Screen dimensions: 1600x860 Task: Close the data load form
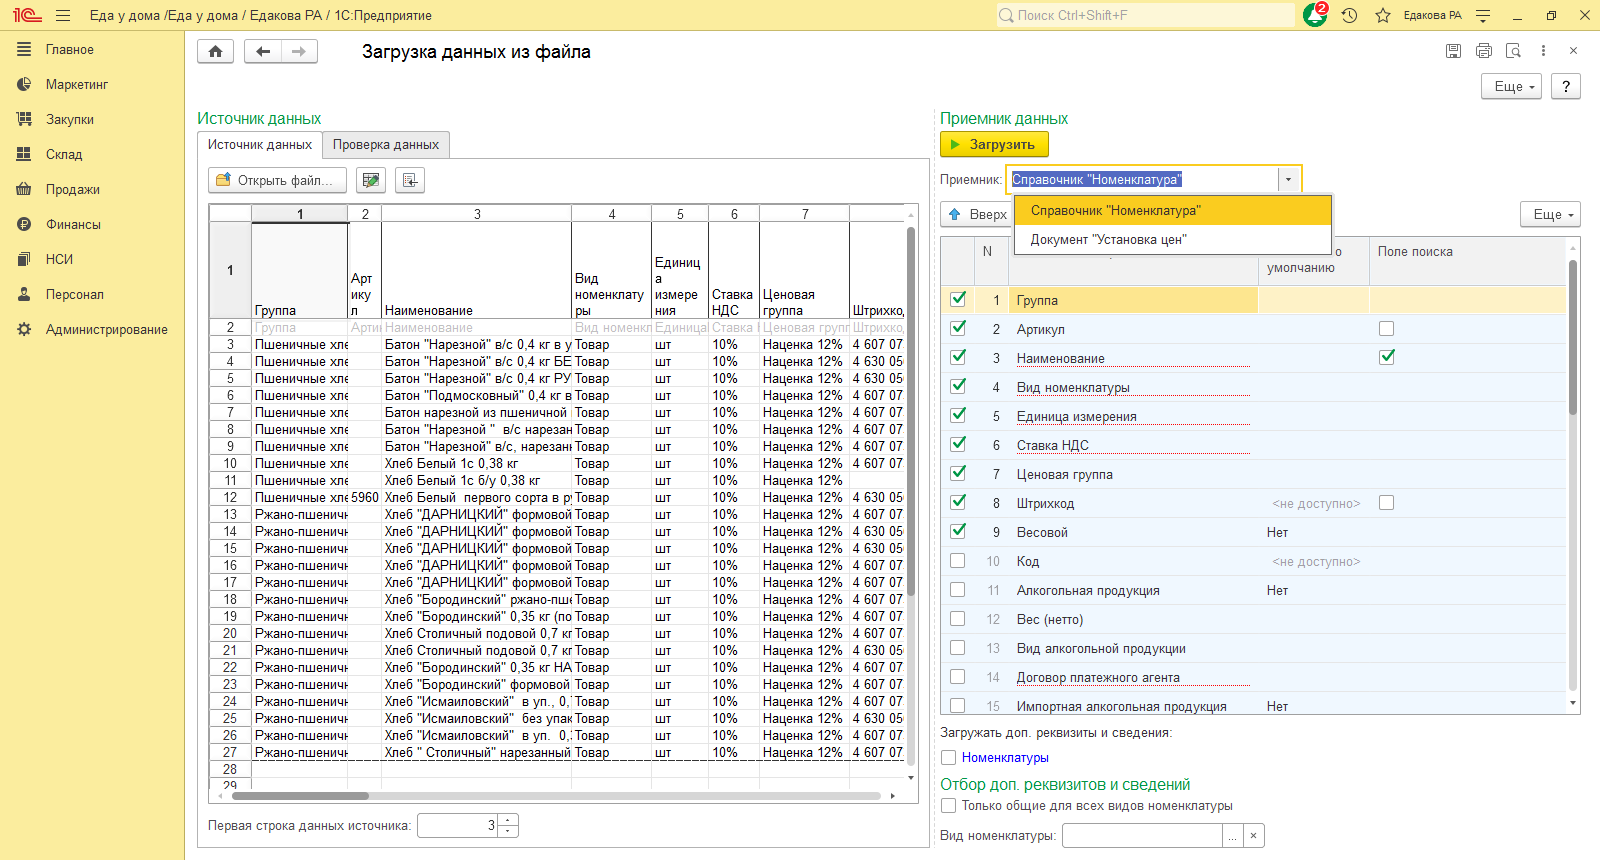click(1573, 51)
